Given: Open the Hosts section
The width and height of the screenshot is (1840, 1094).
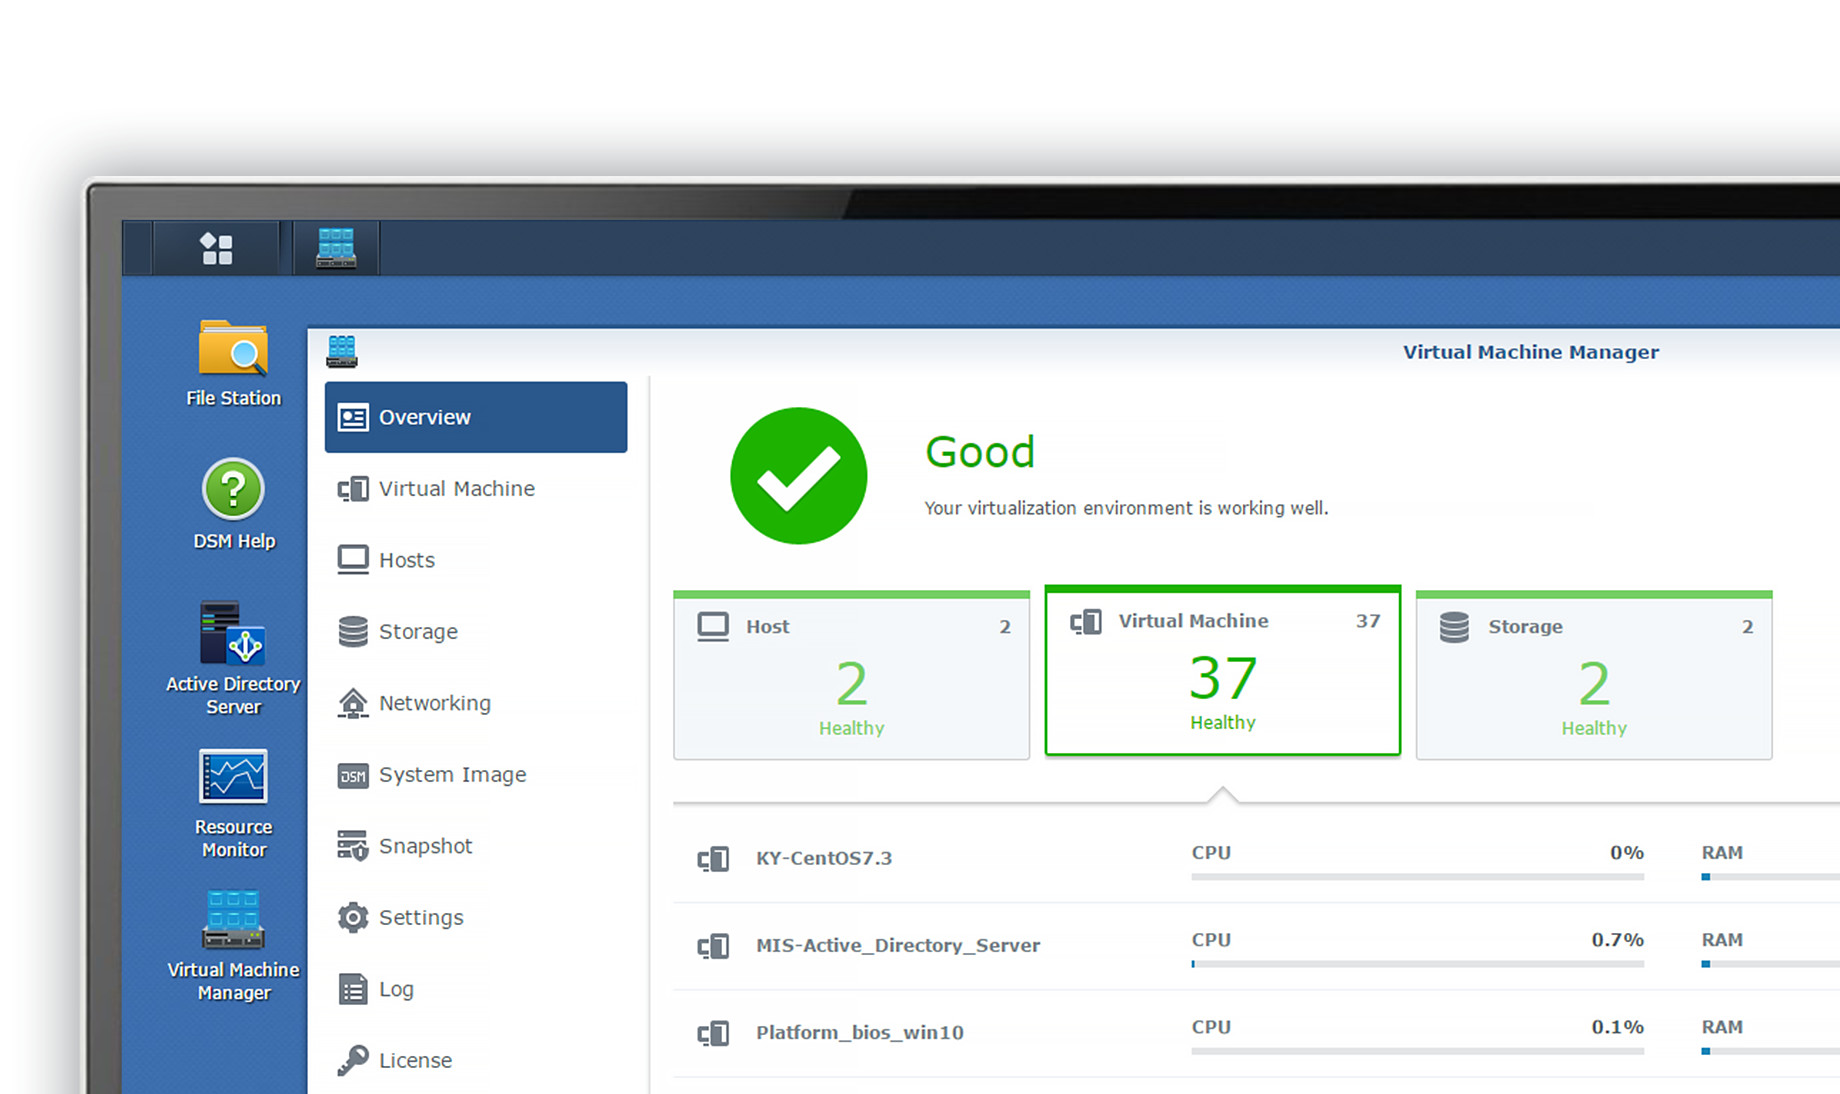Looking at the screenshot, I should tap(476, 560).
